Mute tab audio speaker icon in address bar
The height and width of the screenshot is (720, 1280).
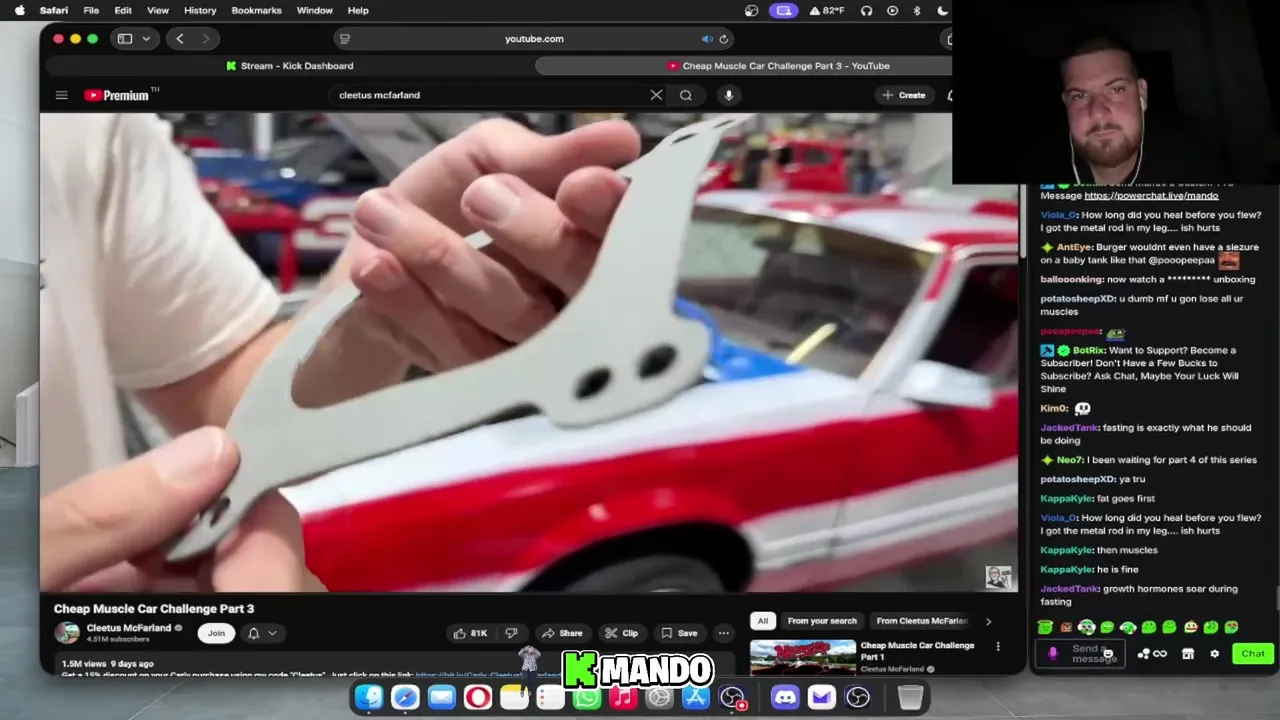(707, 39)
